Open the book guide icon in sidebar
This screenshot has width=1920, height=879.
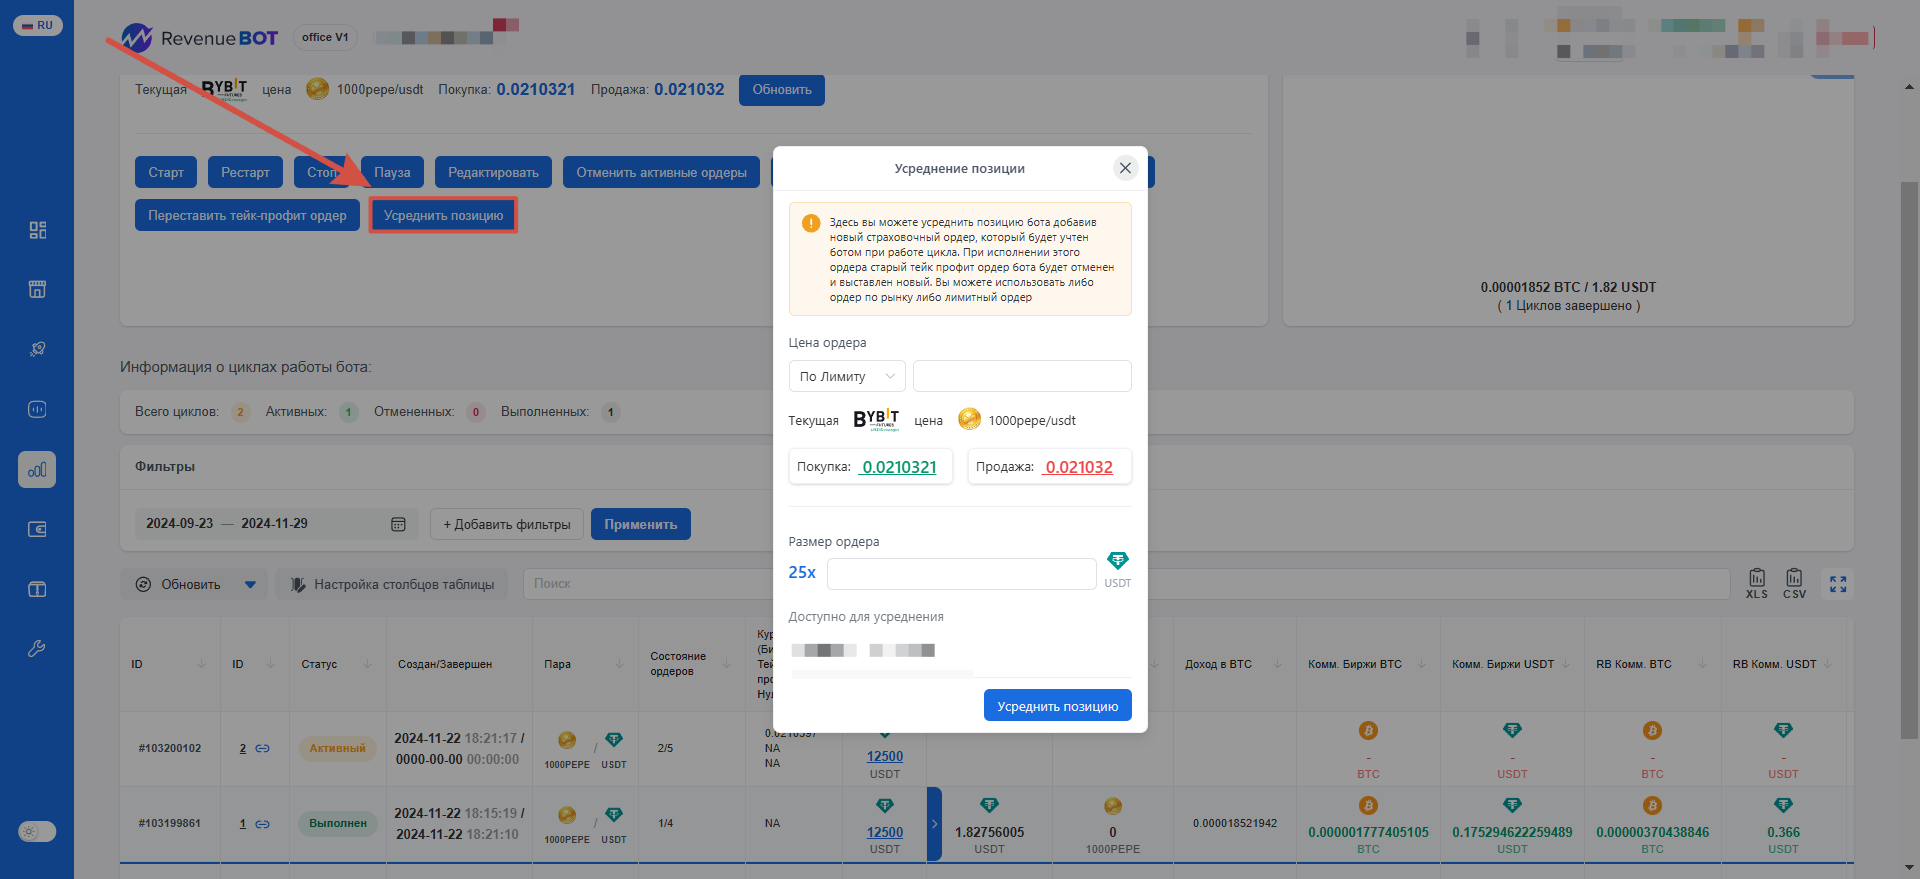(x=37, y=589)
